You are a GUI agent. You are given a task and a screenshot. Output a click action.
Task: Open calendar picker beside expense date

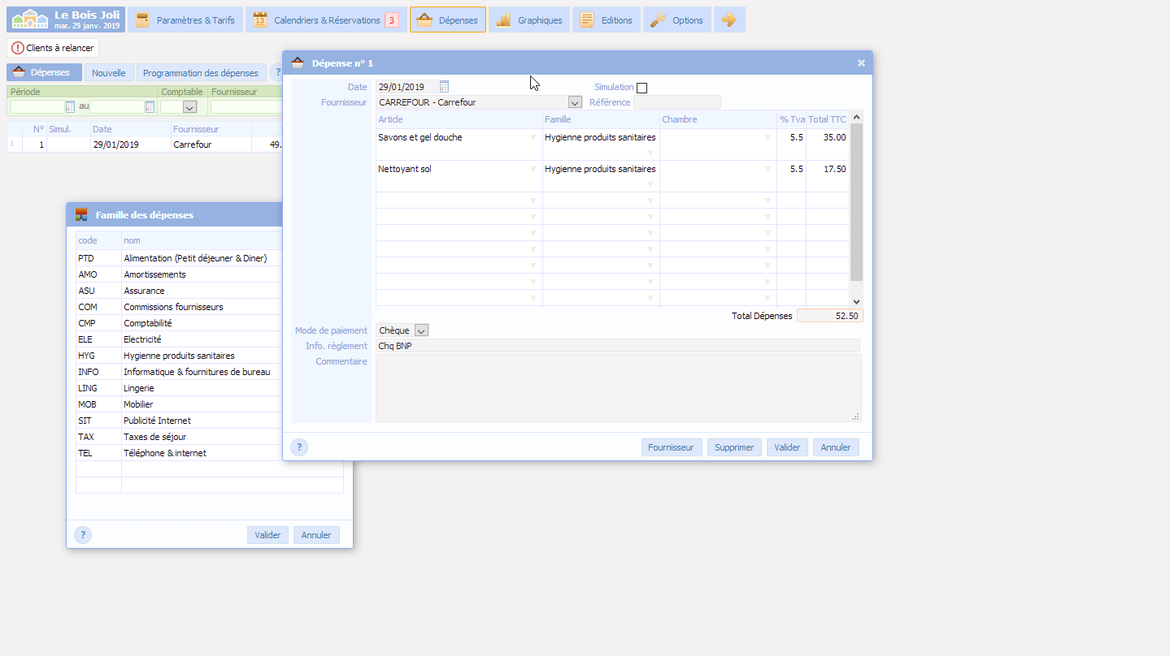click(444, 87)
